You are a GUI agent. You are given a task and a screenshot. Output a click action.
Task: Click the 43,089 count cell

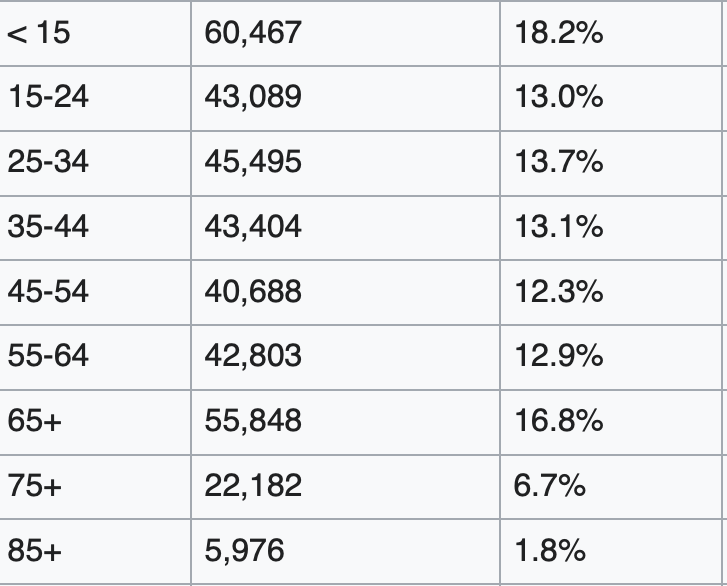pyautogui.click(x=252, y=97)
